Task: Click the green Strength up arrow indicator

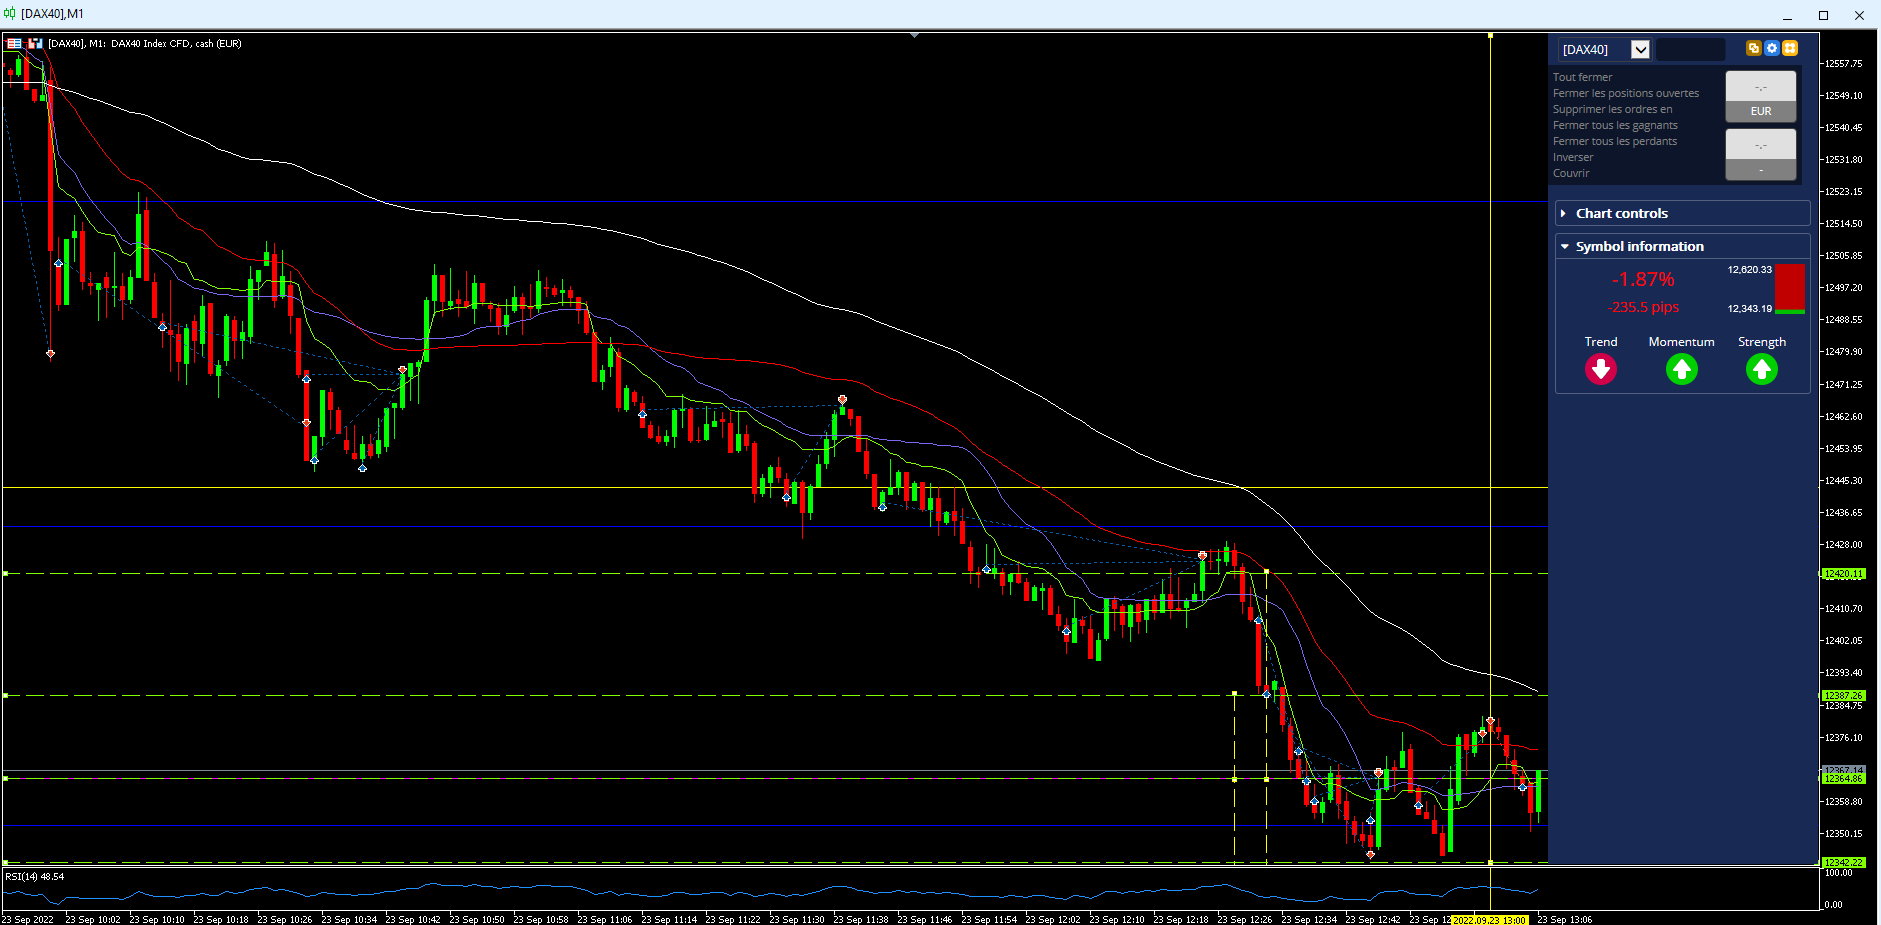Action: coord(1761,370)
